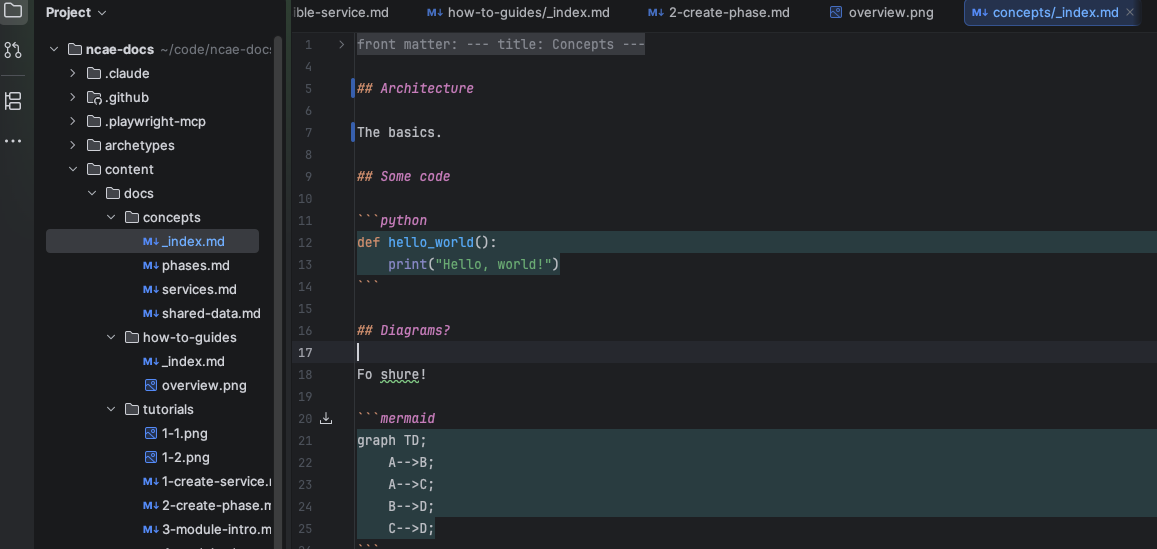Select 1-1.png in tutorials folder
1157x549 pixels.
pyautogui.click(x=184, y=433)
